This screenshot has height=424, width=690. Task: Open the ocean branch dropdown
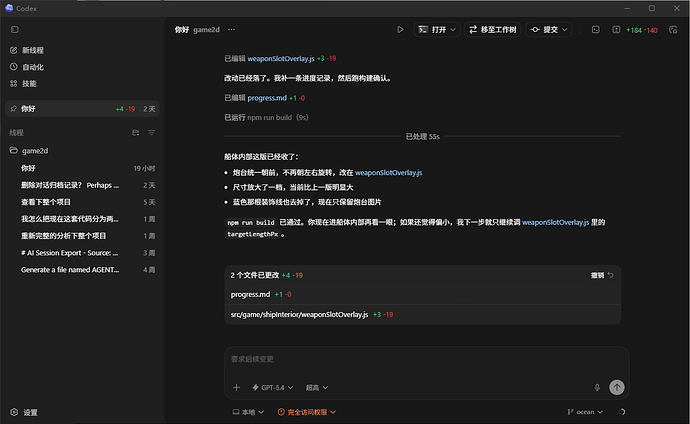click(585, 412)
